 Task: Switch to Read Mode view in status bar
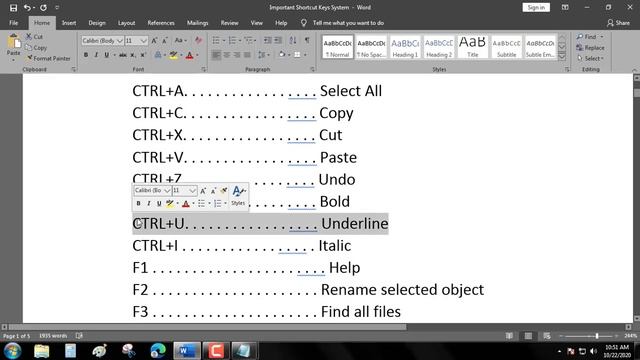(509, 336)
